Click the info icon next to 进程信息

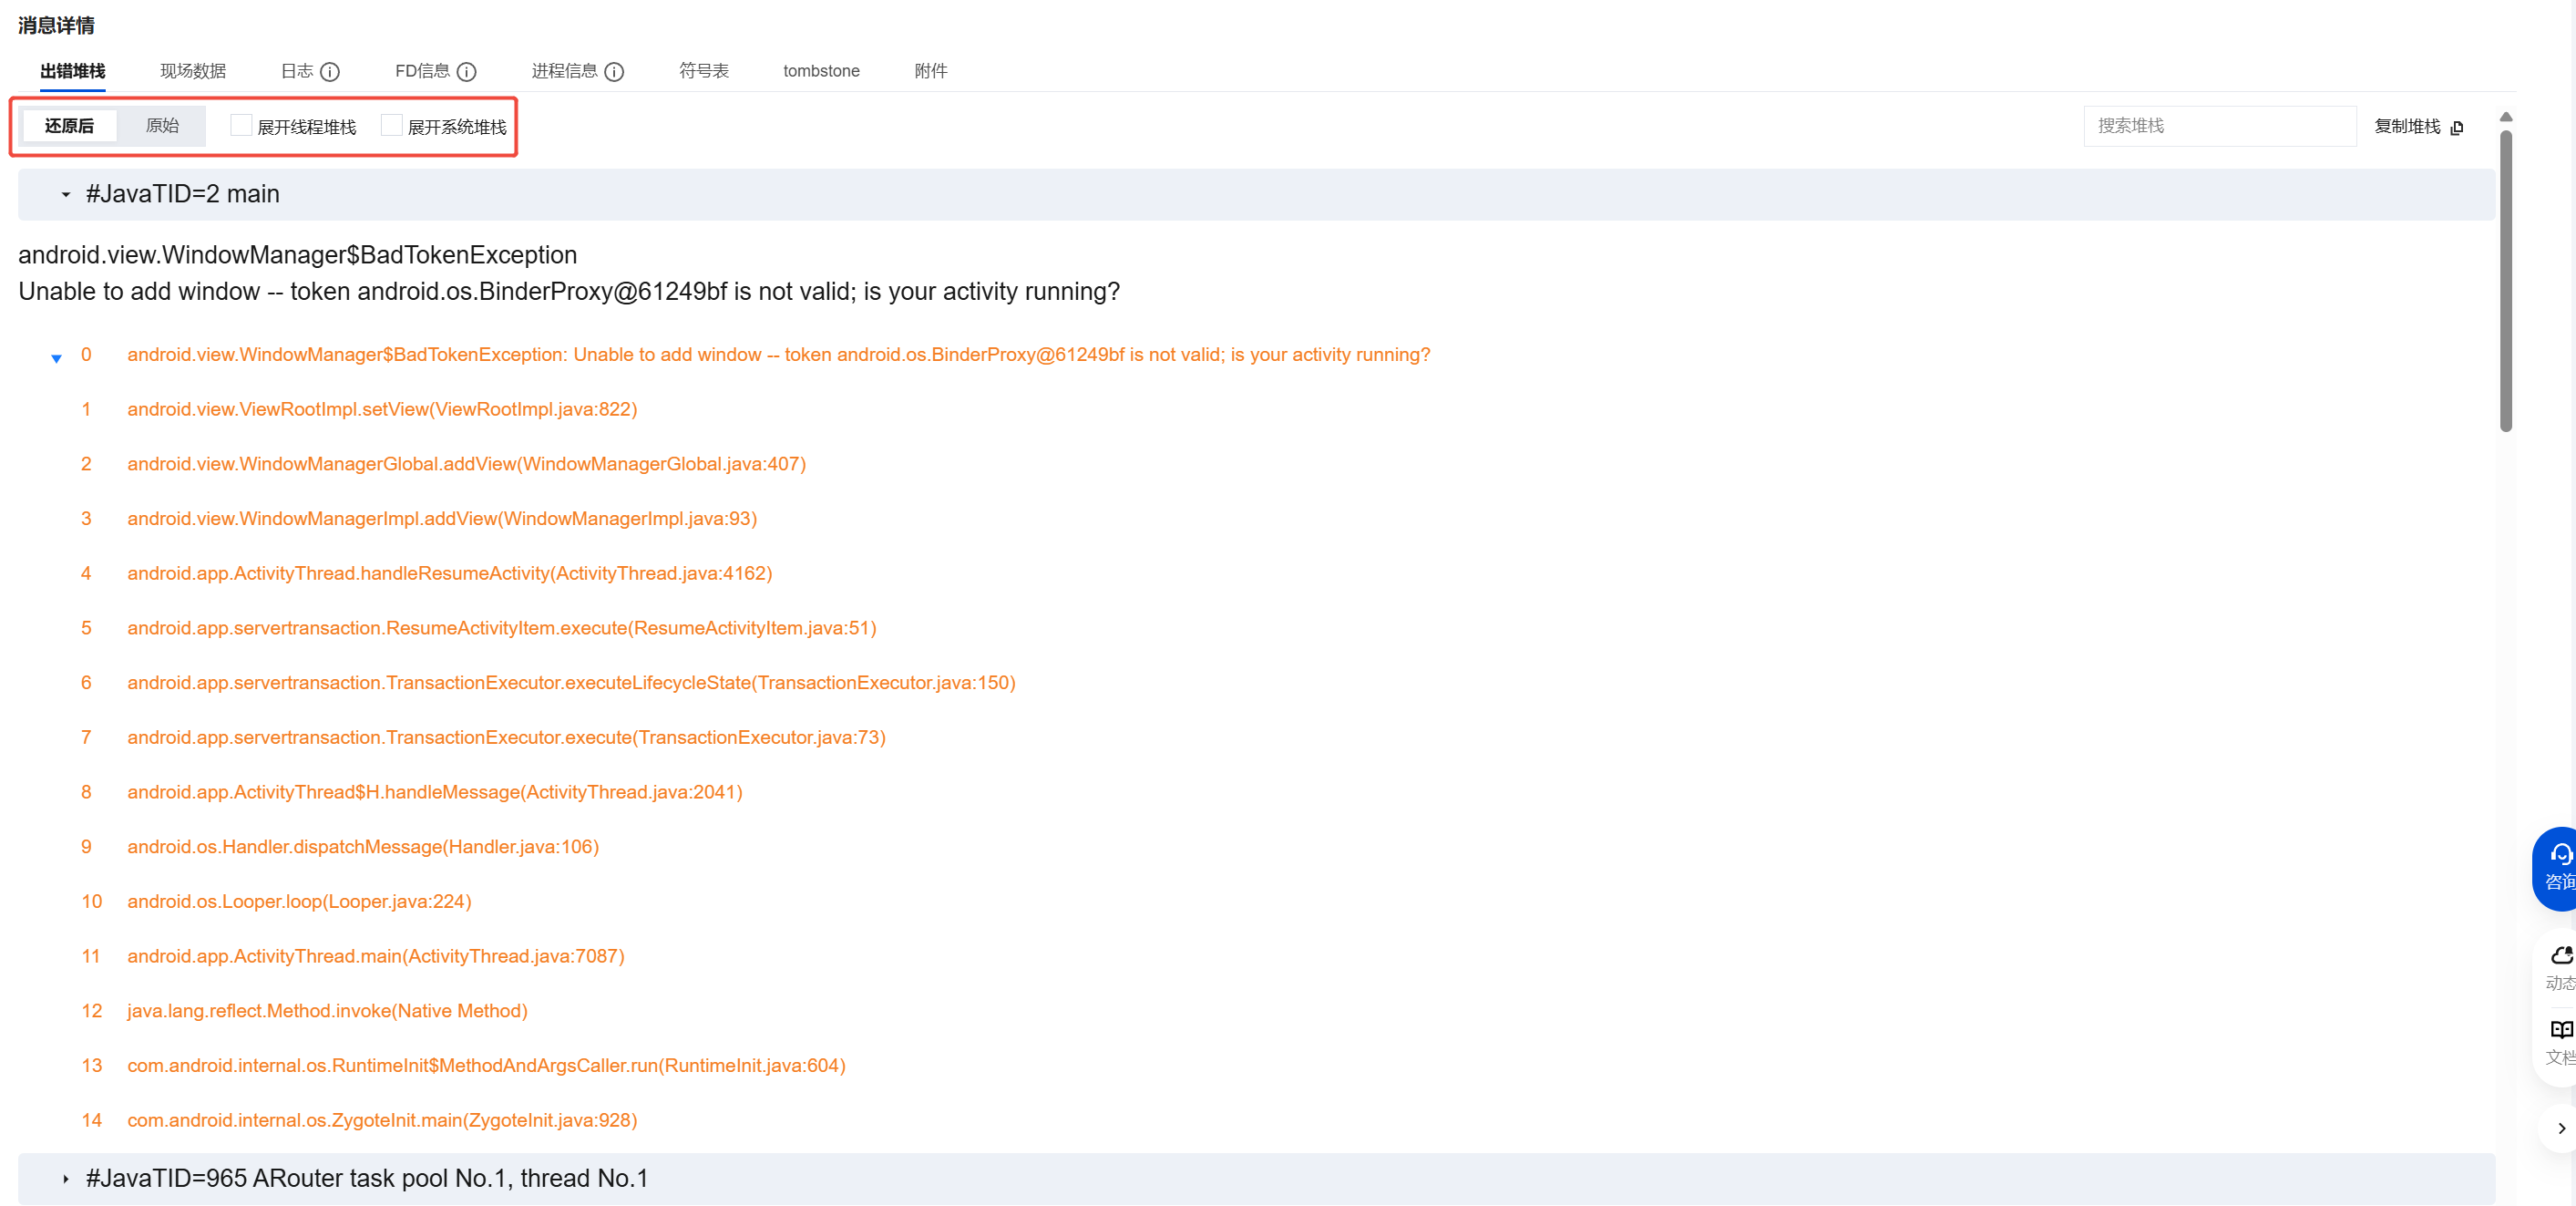614,72
